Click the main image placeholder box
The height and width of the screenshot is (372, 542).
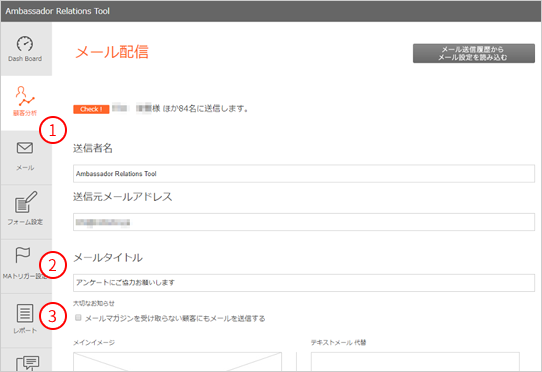pyautogui.click(x=177, y=362)
